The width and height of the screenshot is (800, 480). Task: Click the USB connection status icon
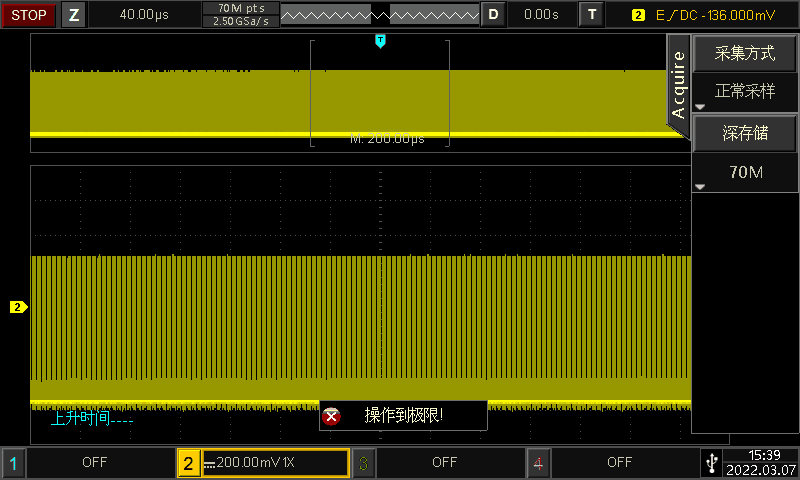point(711,462)
